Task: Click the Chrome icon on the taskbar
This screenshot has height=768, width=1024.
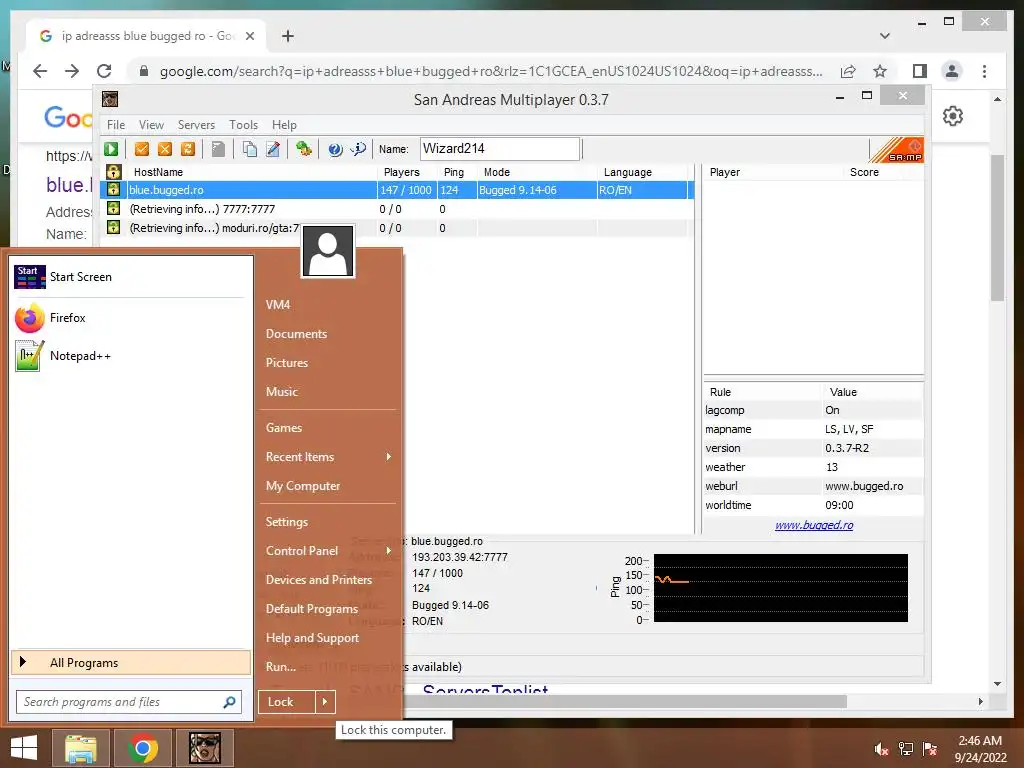Action: (x=143, y=748)
